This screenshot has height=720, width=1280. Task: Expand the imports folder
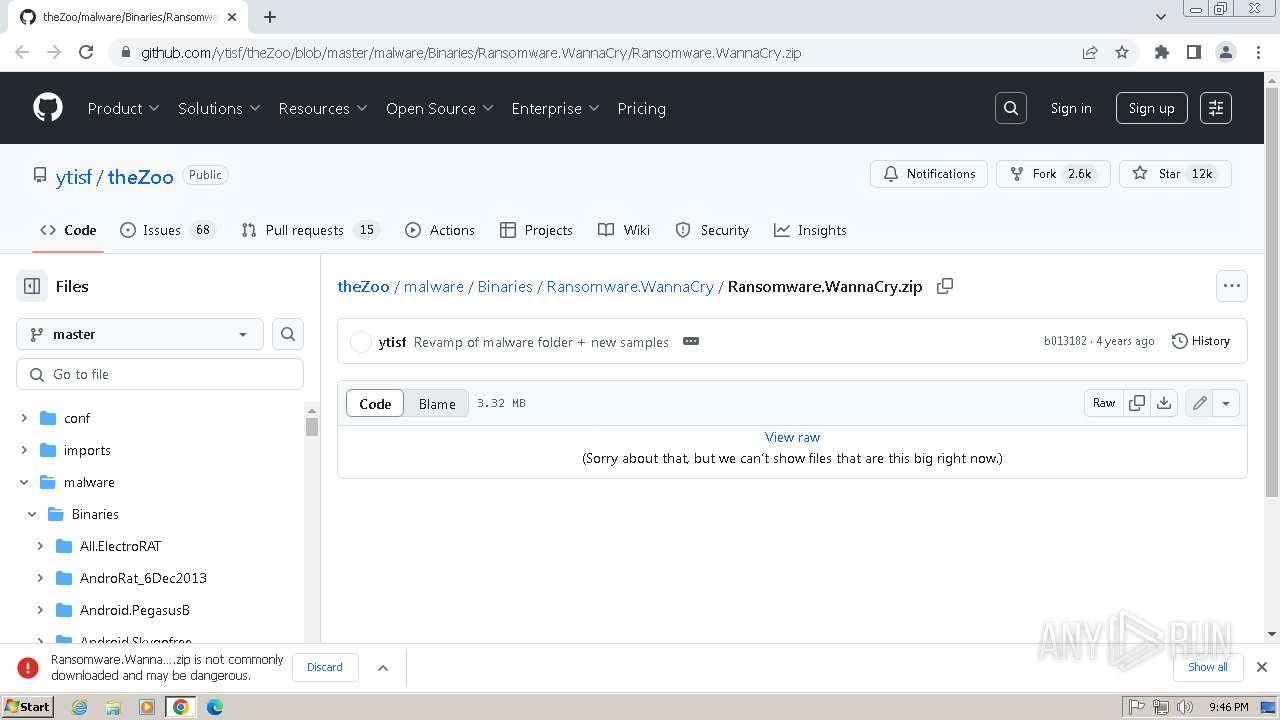coord(24,450)
